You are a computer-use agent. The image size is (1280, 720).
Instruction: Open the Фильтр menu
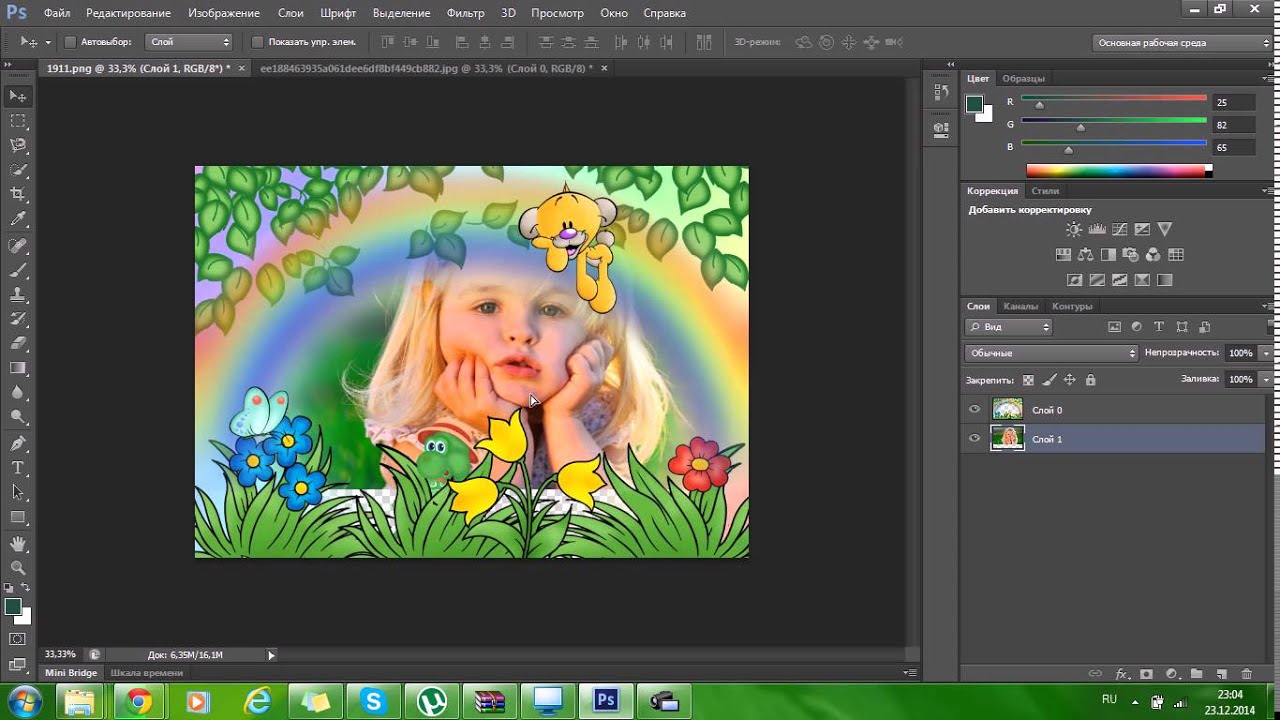click(465, 13)
